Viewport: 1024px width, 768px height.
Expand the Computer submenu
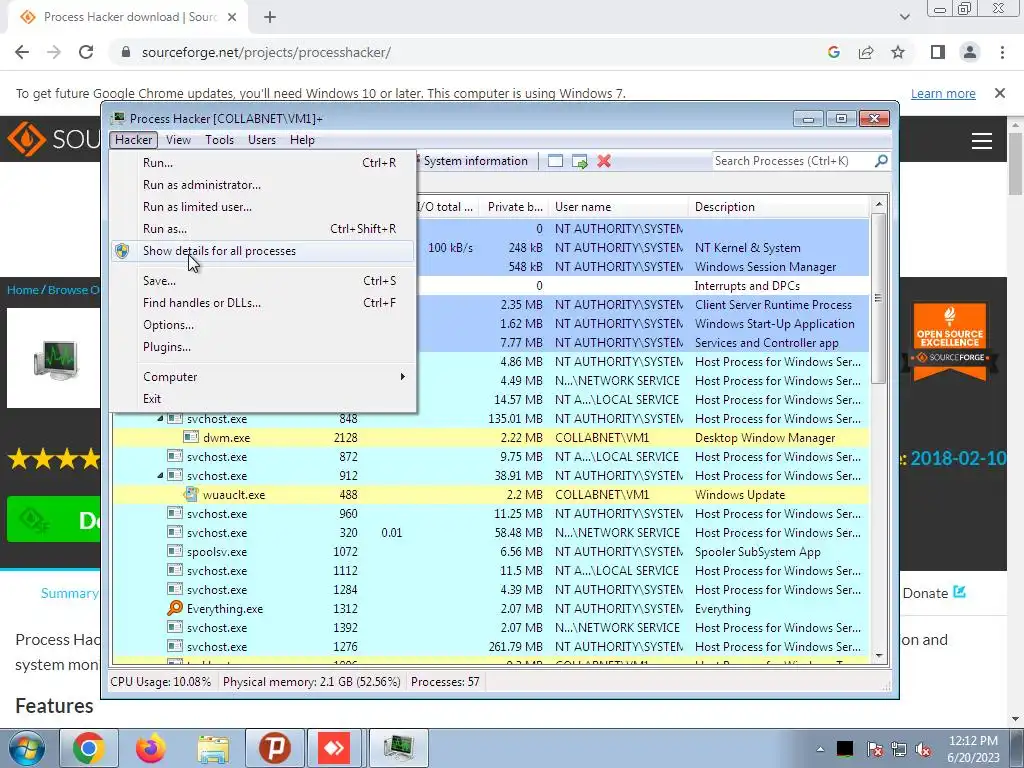click(263, 377)
